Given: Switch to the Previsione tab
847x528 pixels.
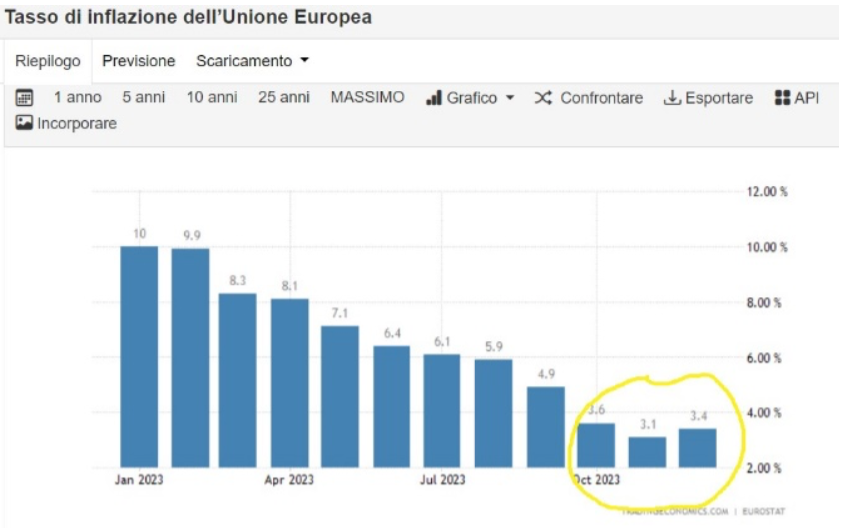Looking at the screenshot, I should [x=138, y=61].
